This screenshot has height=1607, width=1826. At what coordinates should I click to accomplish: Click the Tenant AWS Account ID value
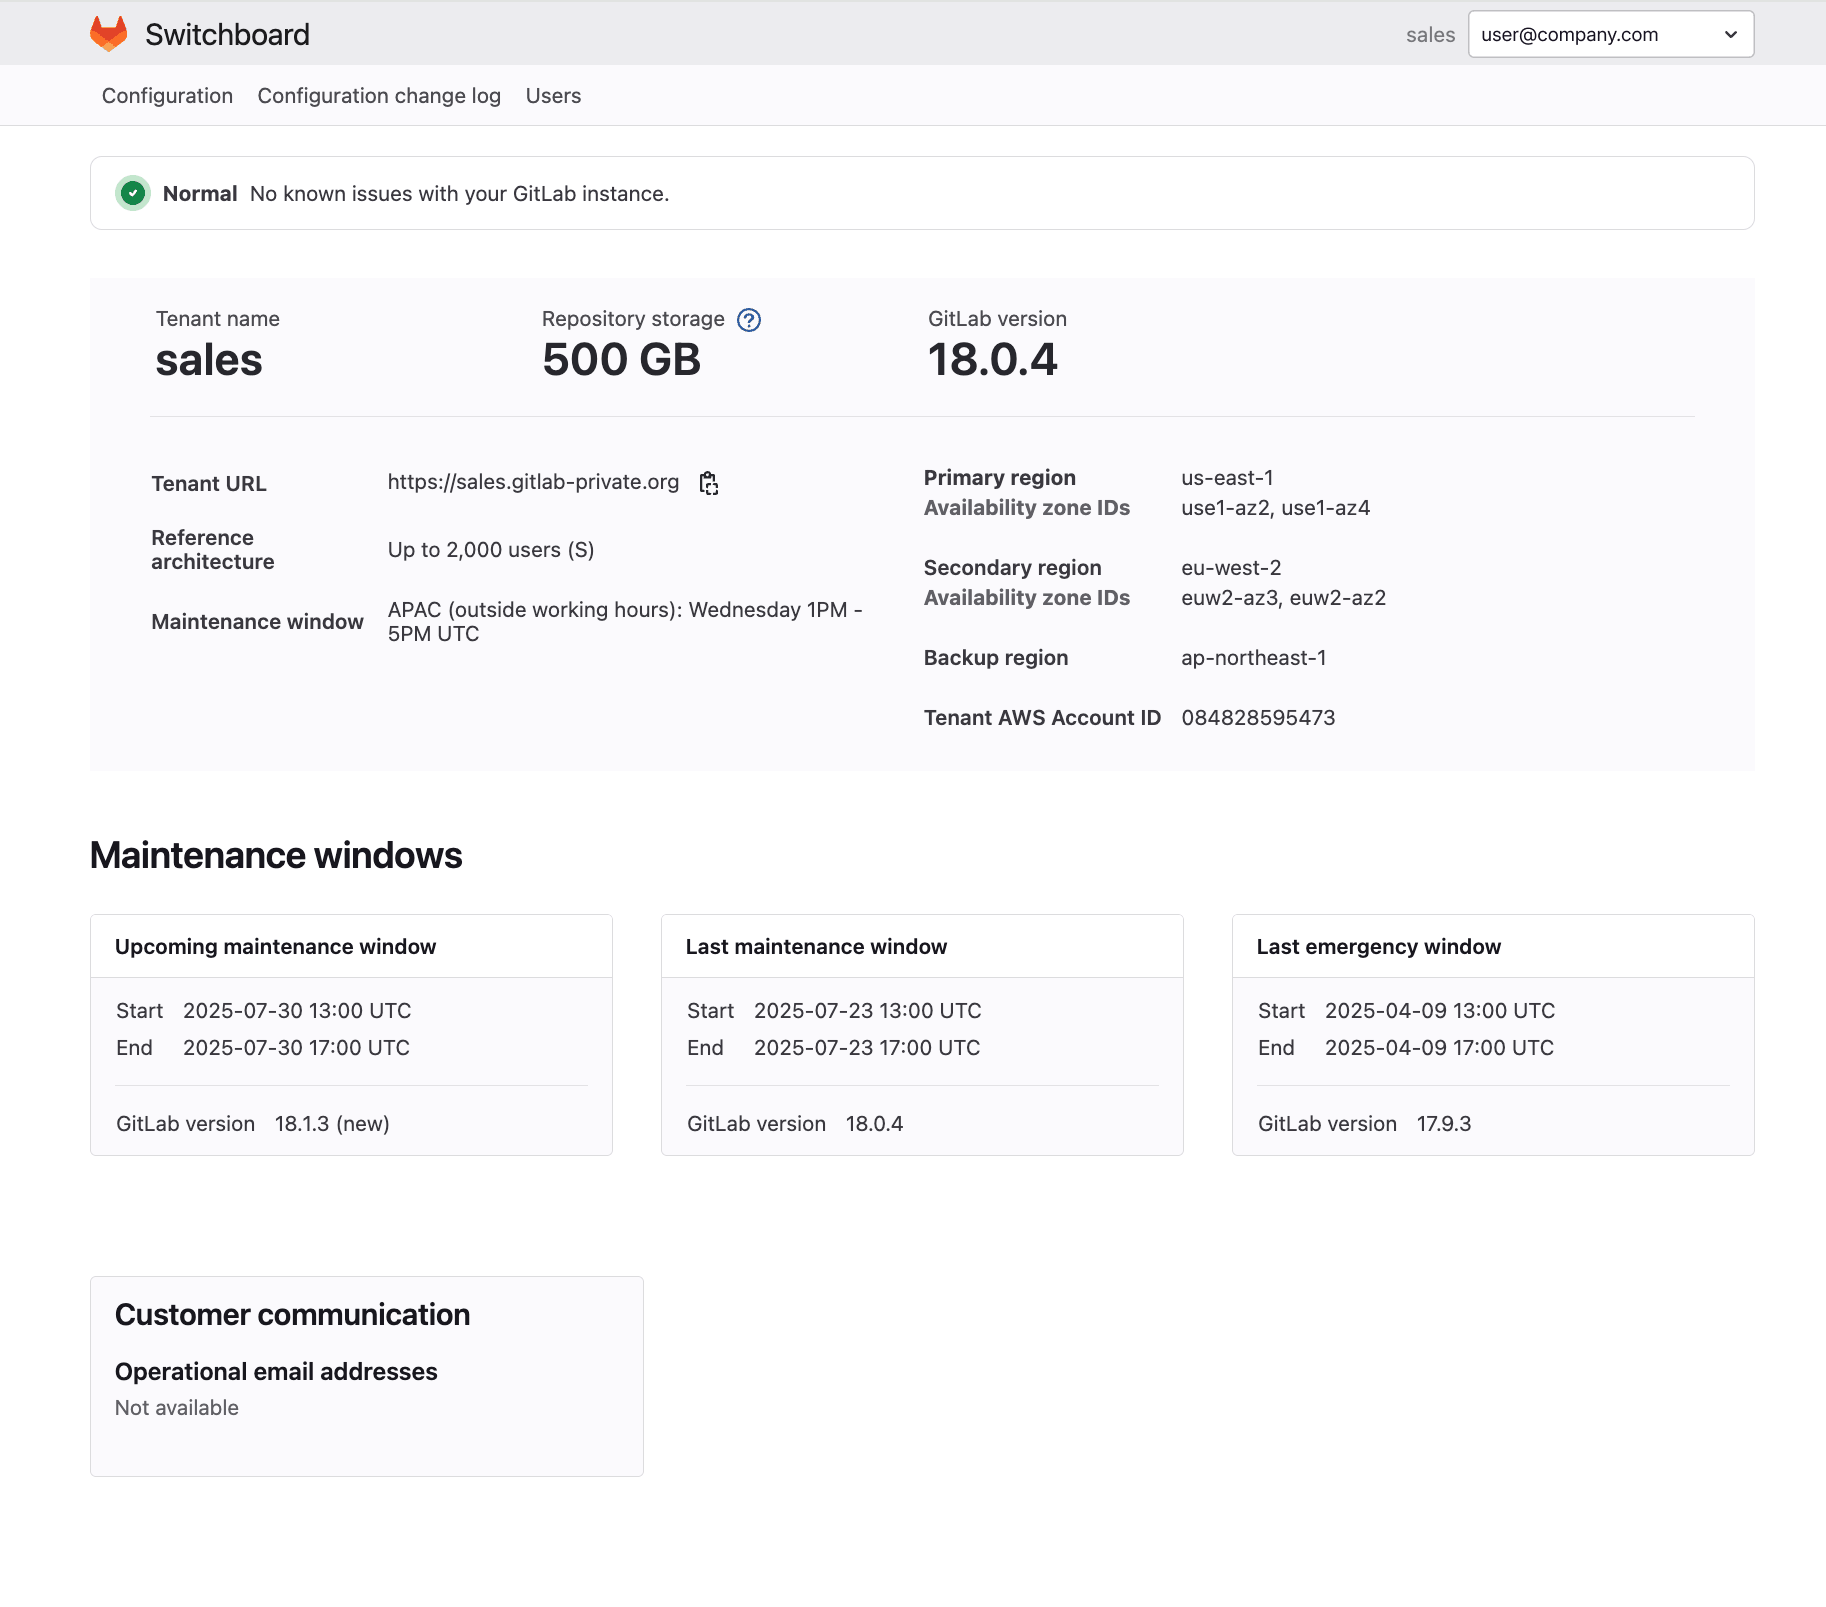point(1258,717)
